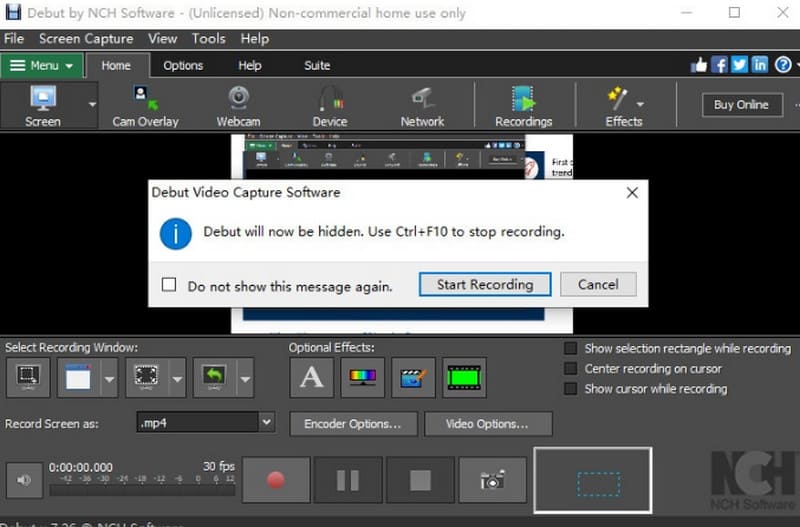Open the Recordings list
Viewport: 800px width, 527px height.
[523, 106]
